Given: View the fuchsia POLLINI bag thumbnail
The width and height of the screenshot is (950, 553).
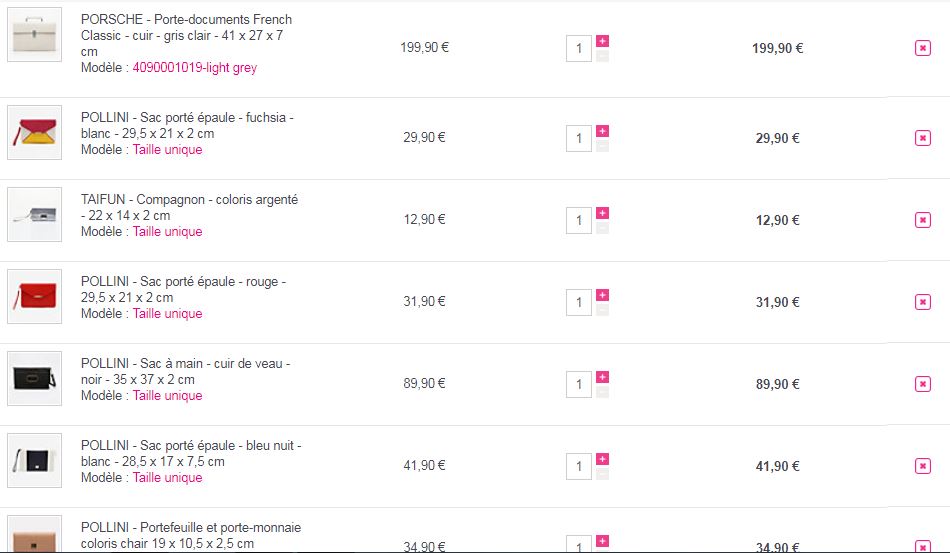Looking at the screenshot, I should point(35,133).
